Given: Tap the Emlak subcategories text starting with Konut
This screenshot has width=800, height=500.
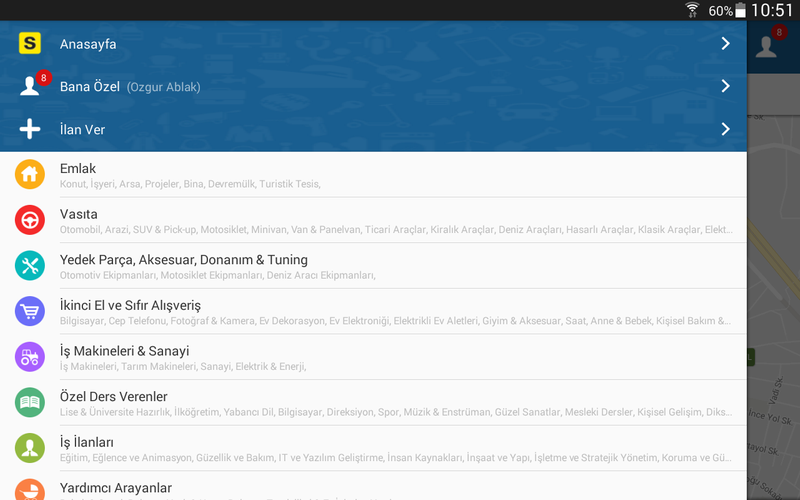Looking at the screenshot, I should [x=190, y=184].
